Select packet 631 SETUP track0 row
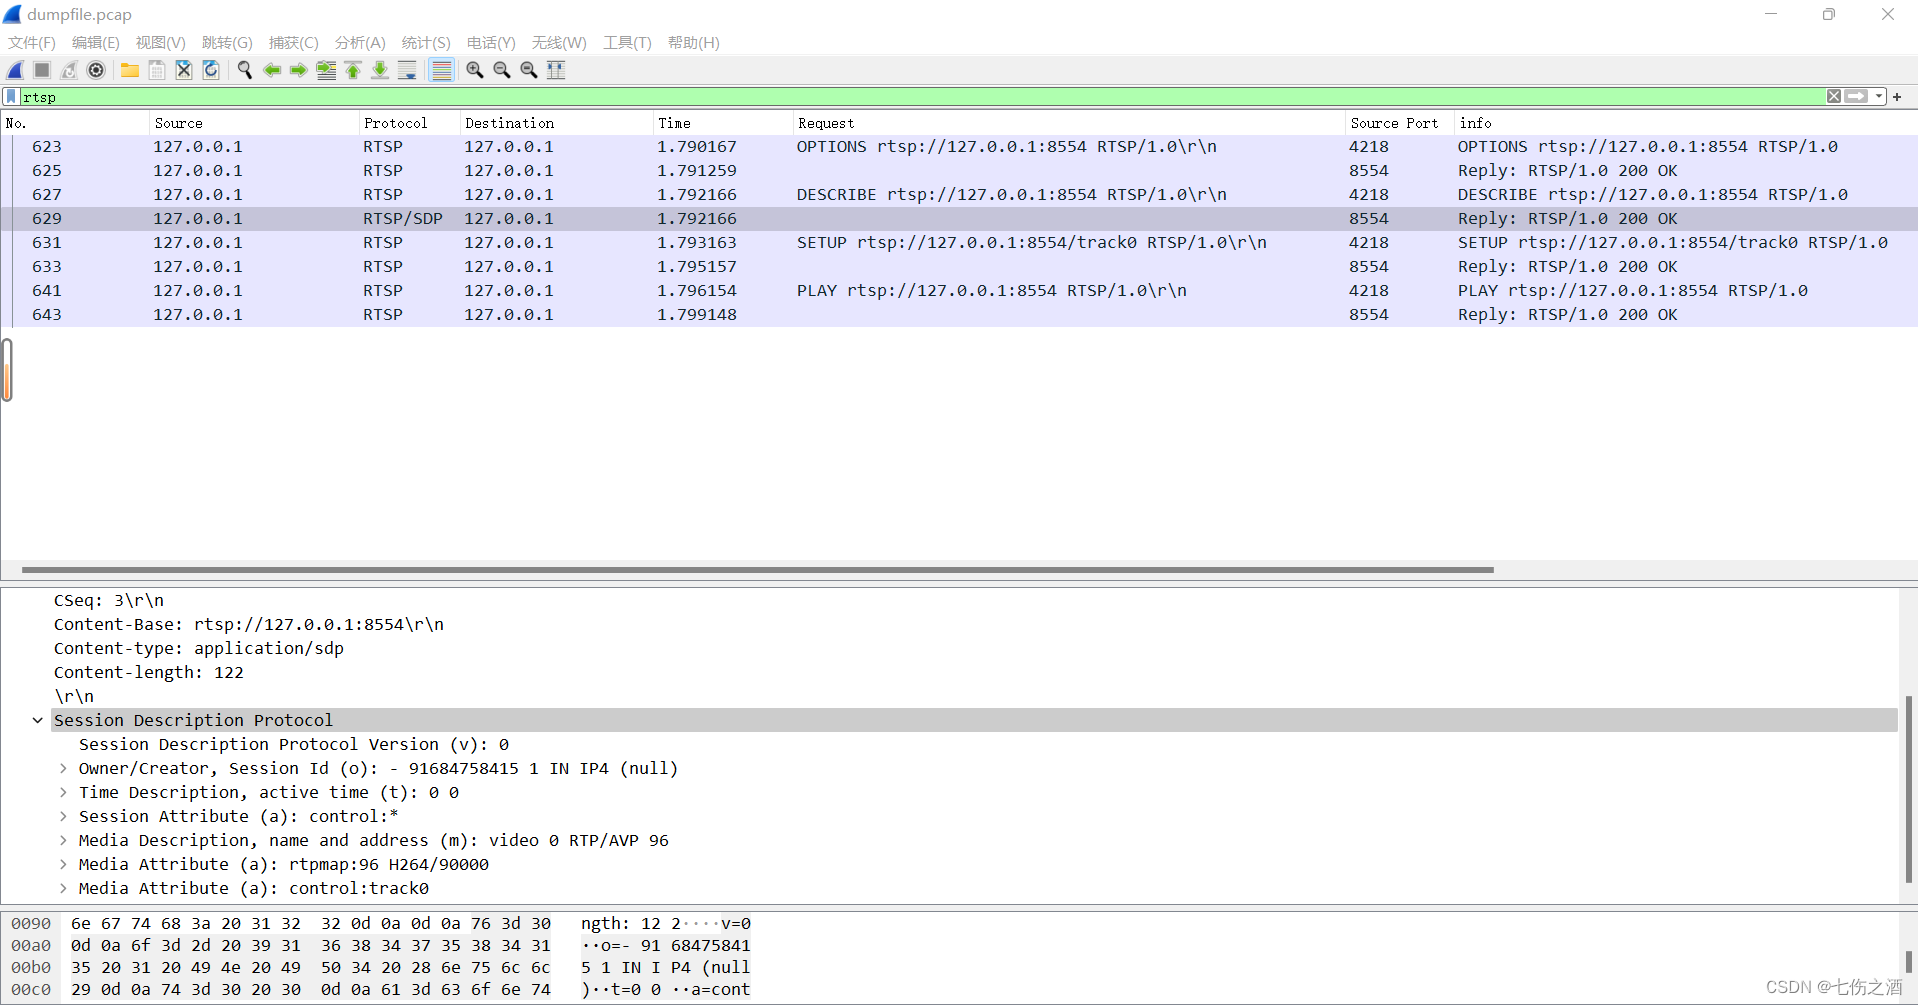This screenshot has width=1918, height=1005. tap(960, 242)
